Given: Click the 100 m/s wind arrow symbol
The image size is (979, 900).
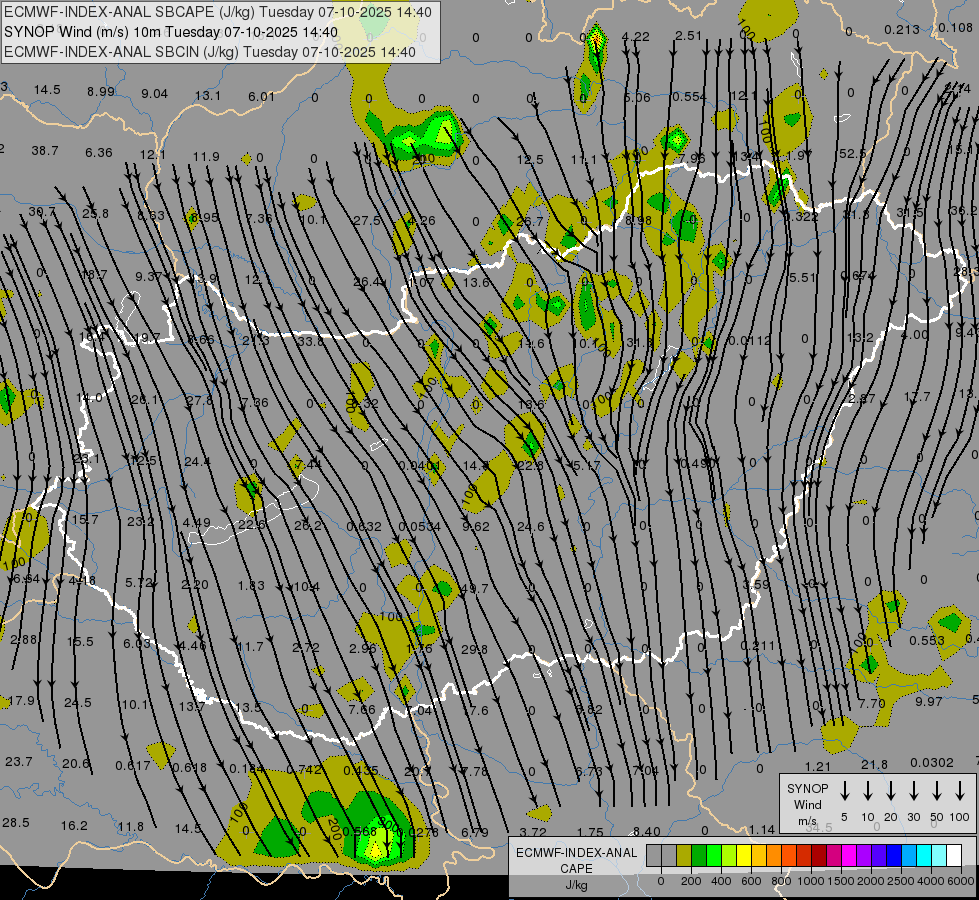Looking at the screenshot, I should coord(960,791).
